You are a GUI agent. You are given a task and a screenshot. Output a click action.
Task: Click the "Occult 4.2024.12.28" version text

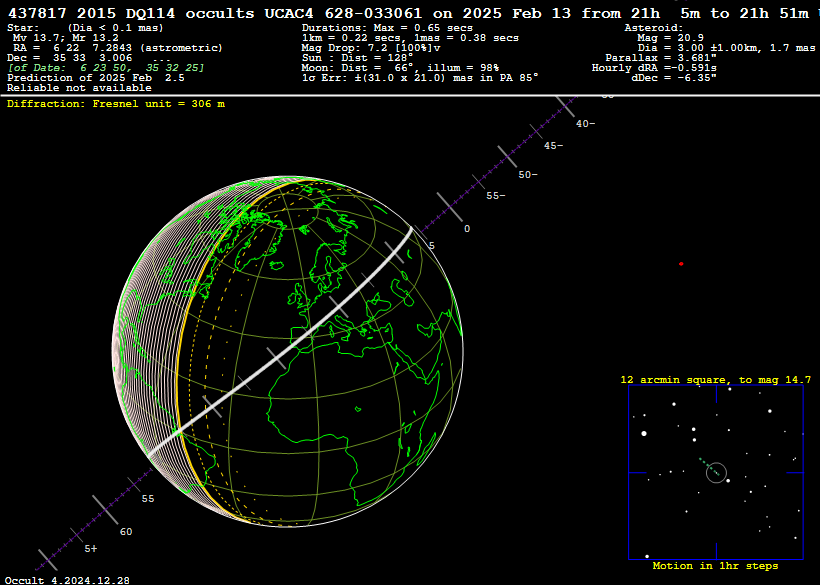pos(67,580)
